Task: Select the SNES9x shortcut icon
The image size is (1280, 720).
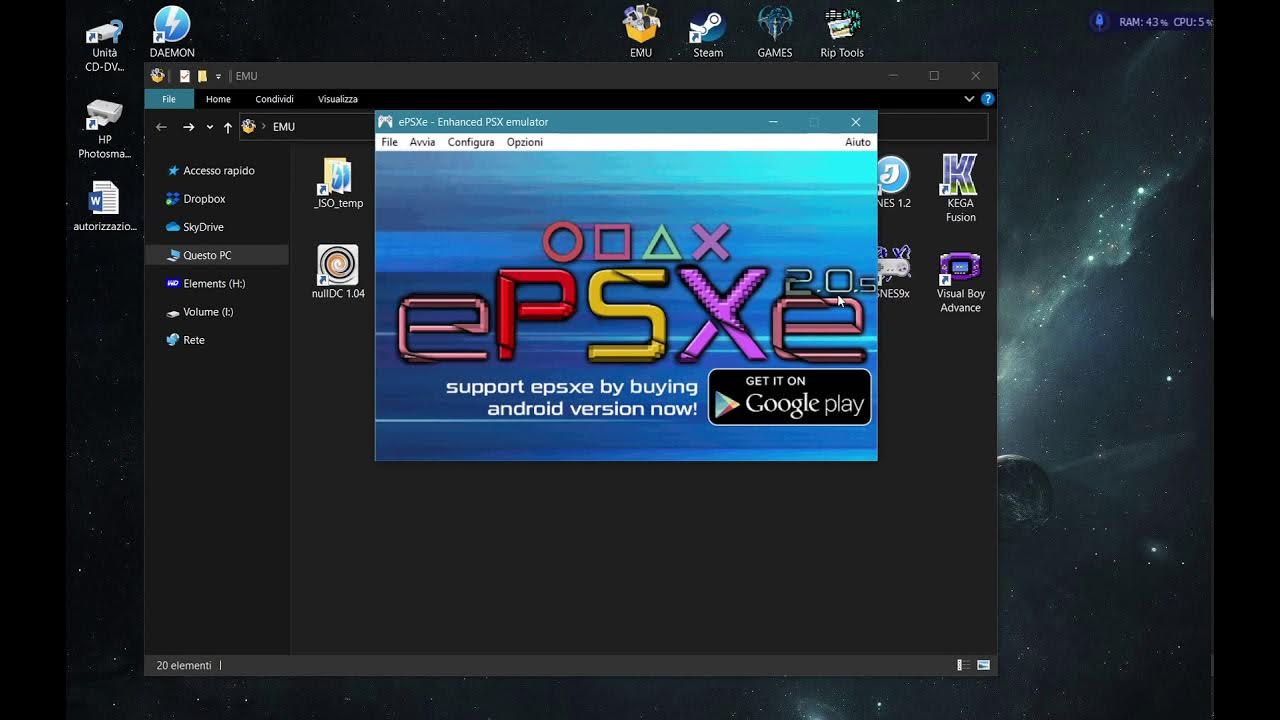Action: (x=893, y=272)
